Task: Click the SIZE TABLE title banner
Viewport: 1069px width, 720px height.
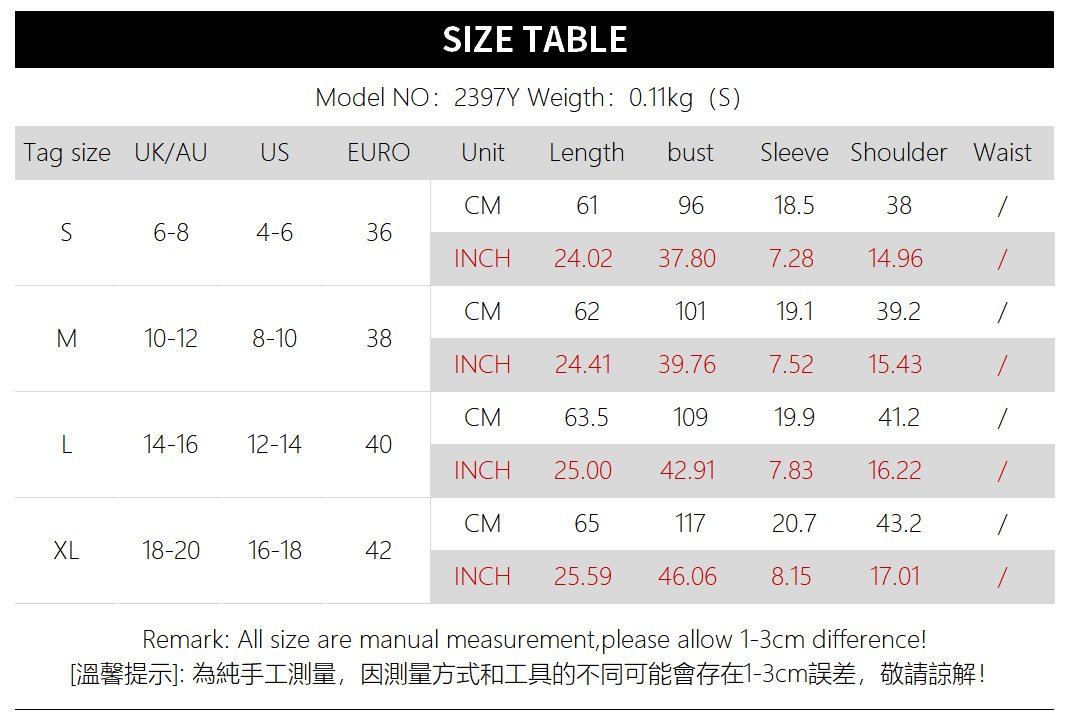Action: (534, 39)
